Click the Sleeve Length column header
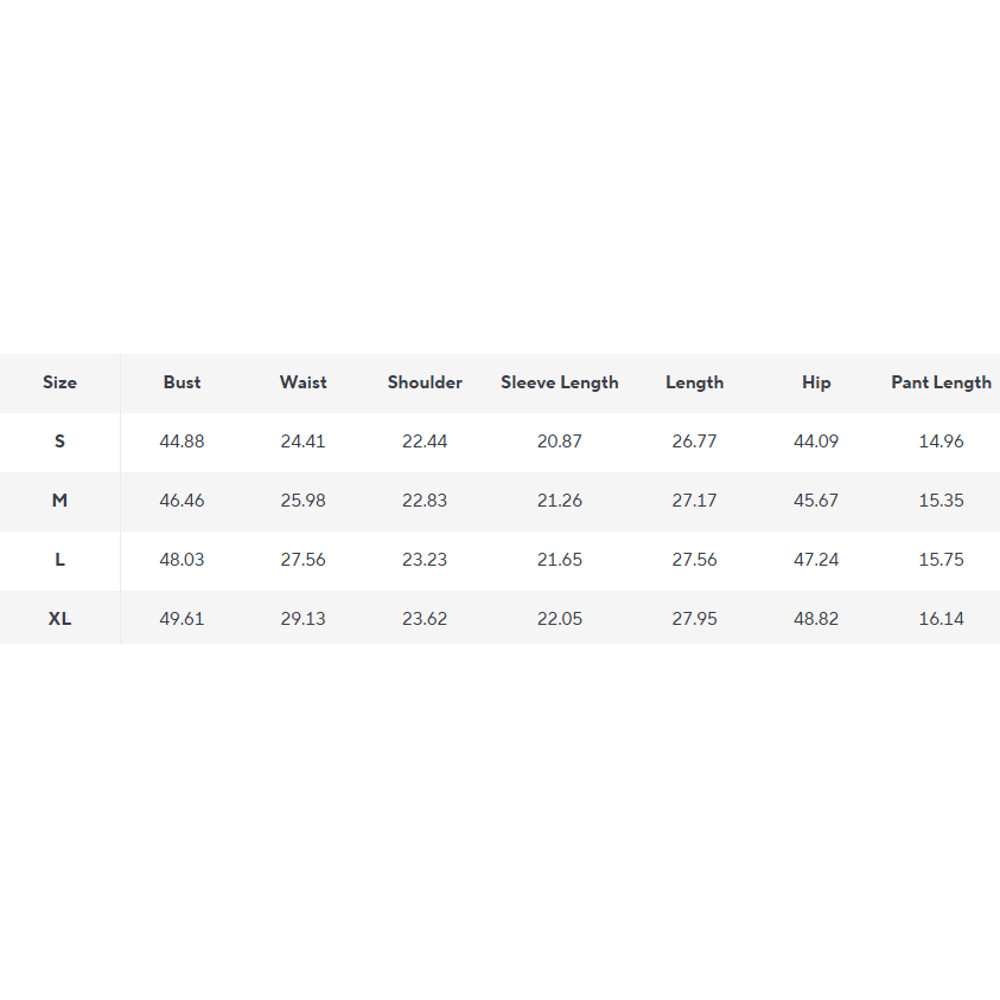1000x1000 pixels. pos(559,382)
